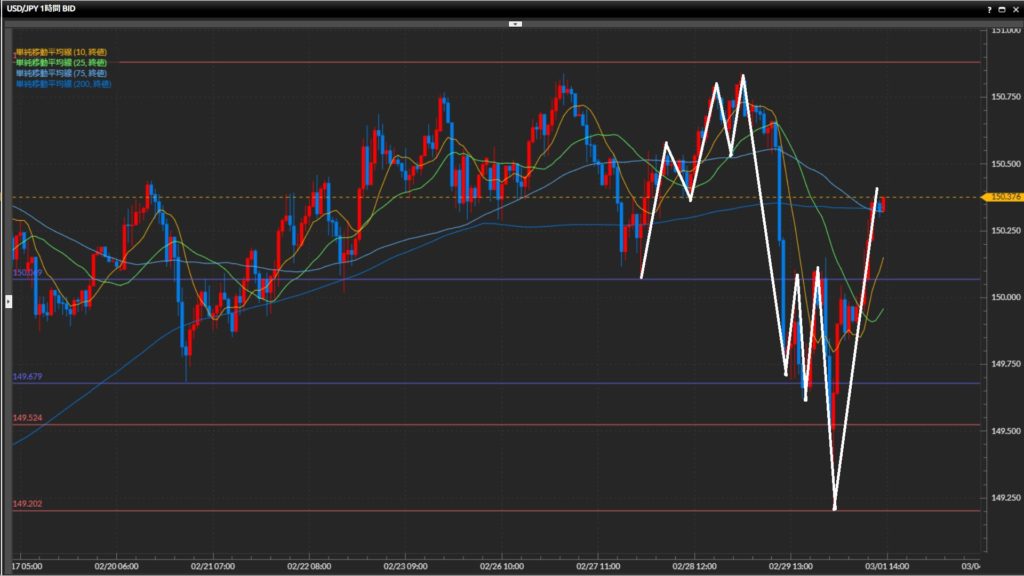Select the 149.524 red horizontal line label

point(27,418)
